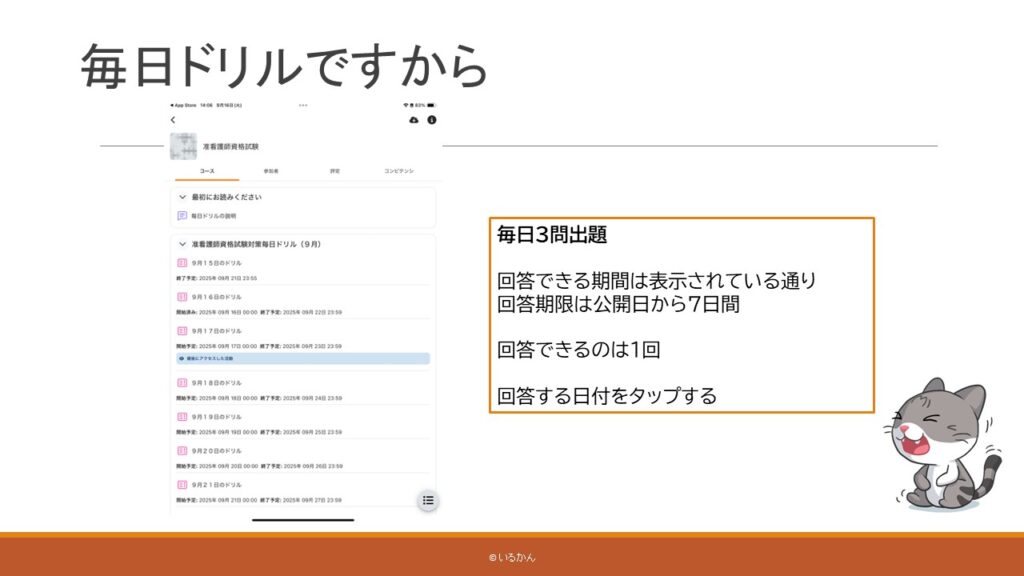Tap the quiz icon for 9月21日のドリル

(182, 485)
